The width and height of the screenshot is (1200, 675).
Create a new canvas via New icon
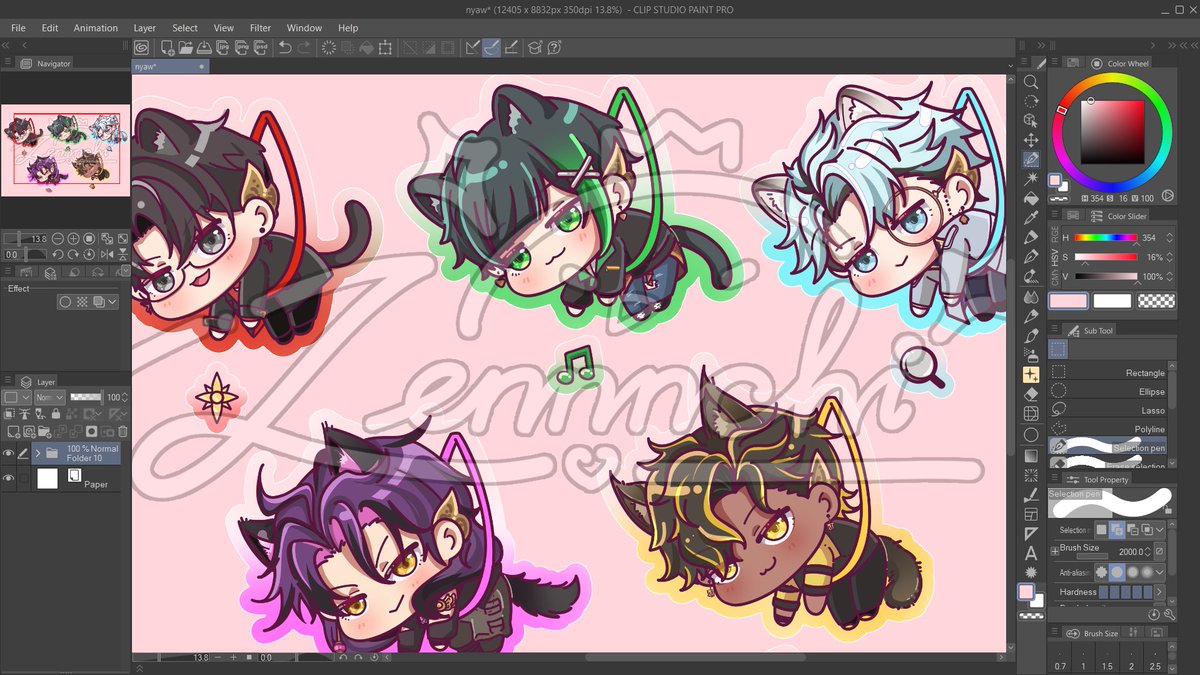click(168, 47)
